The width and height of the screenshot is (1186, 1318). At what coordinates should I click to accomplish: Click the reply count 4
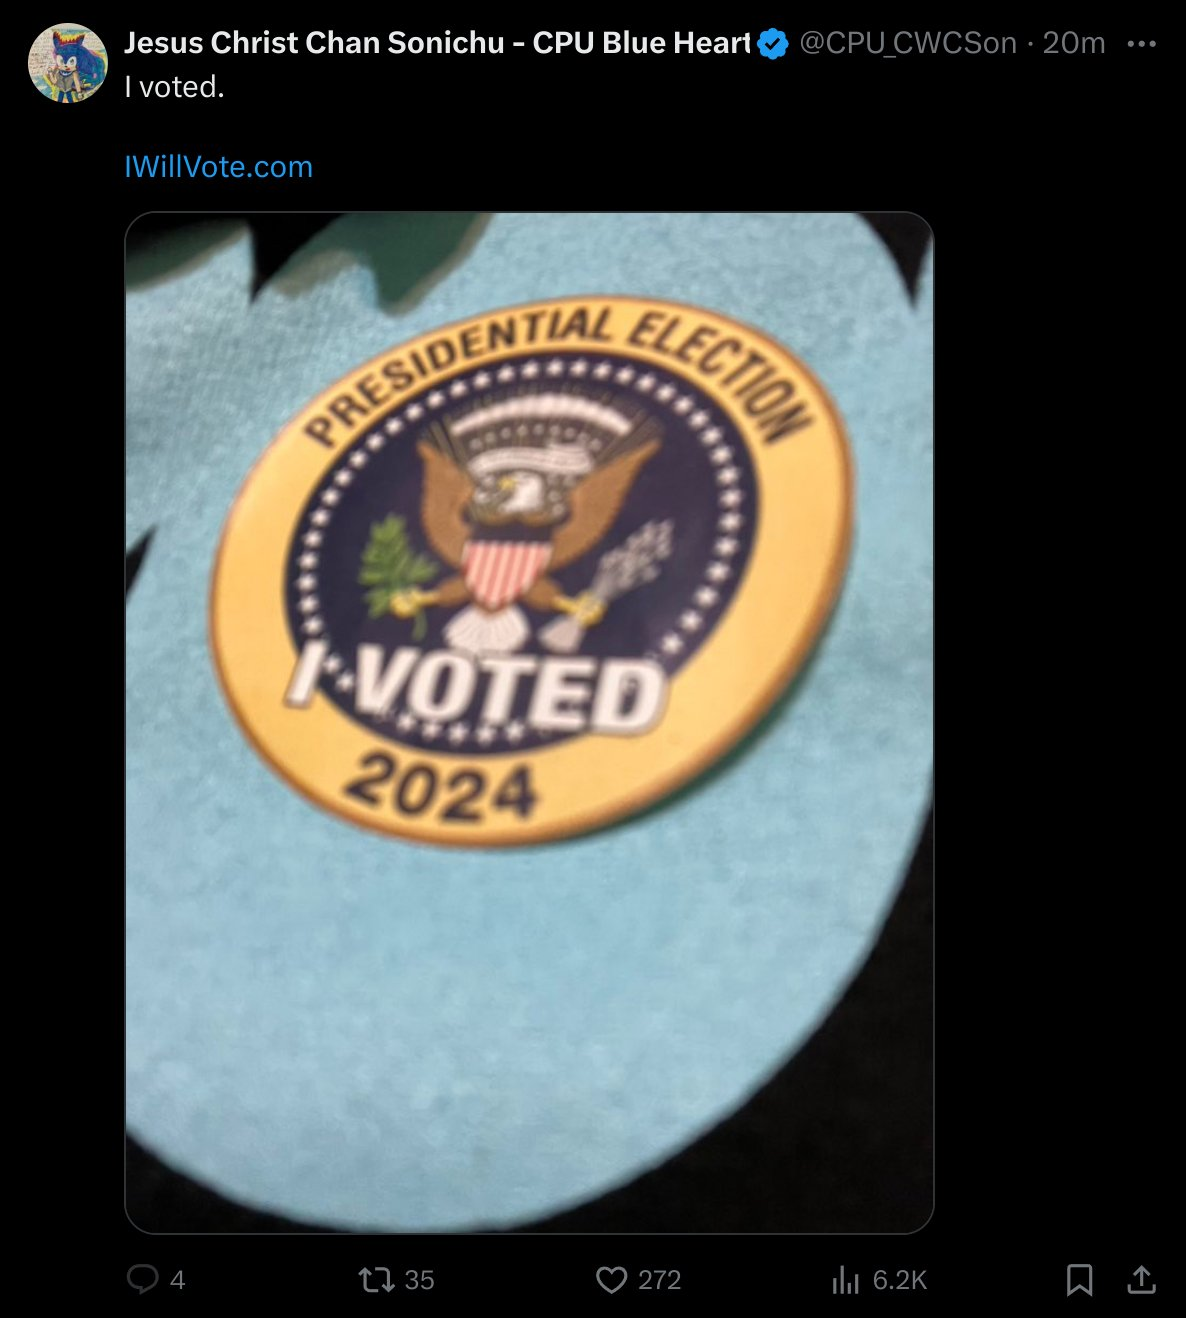[178, 1280]
